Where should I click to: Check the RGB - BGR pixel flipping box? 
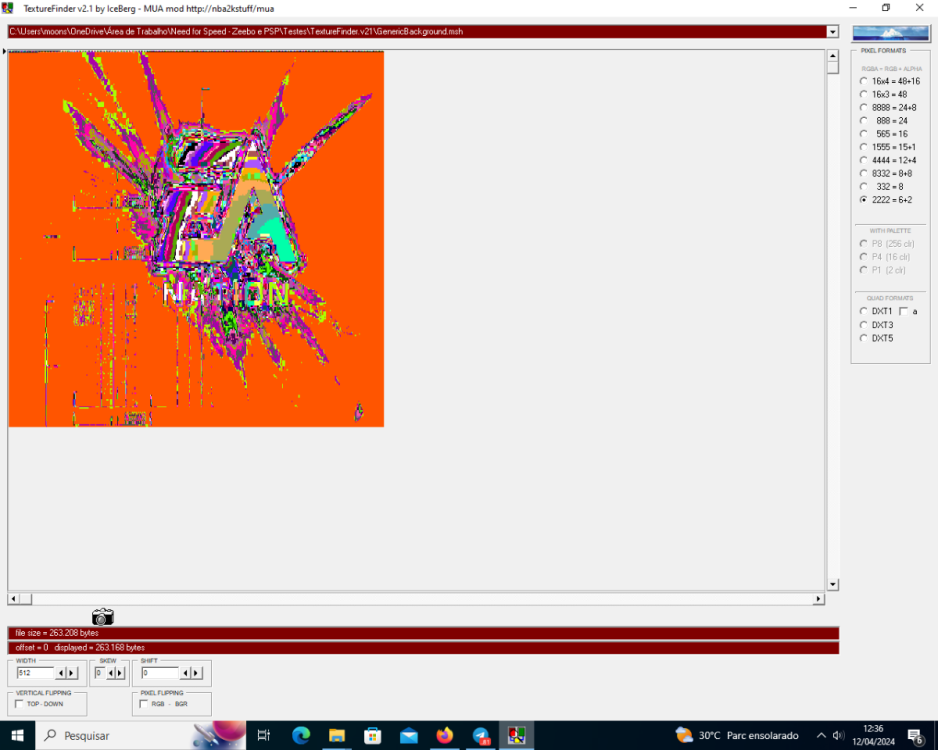pyautogui.click(x=143, y=704)
